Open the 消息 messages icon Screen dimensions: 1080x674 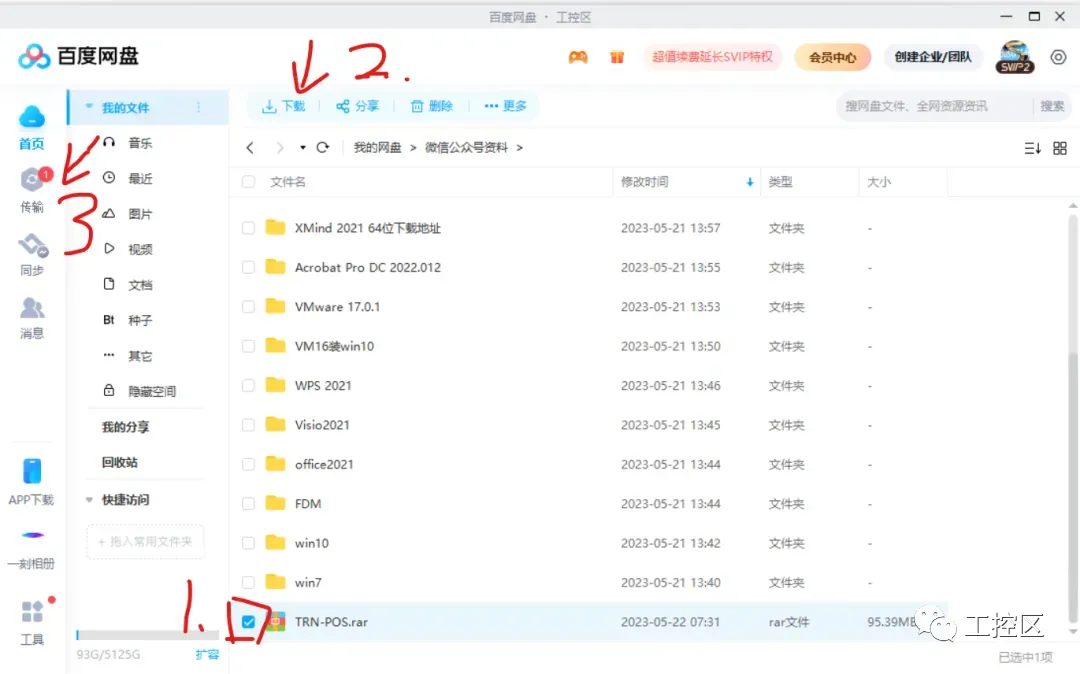[32, 308]
